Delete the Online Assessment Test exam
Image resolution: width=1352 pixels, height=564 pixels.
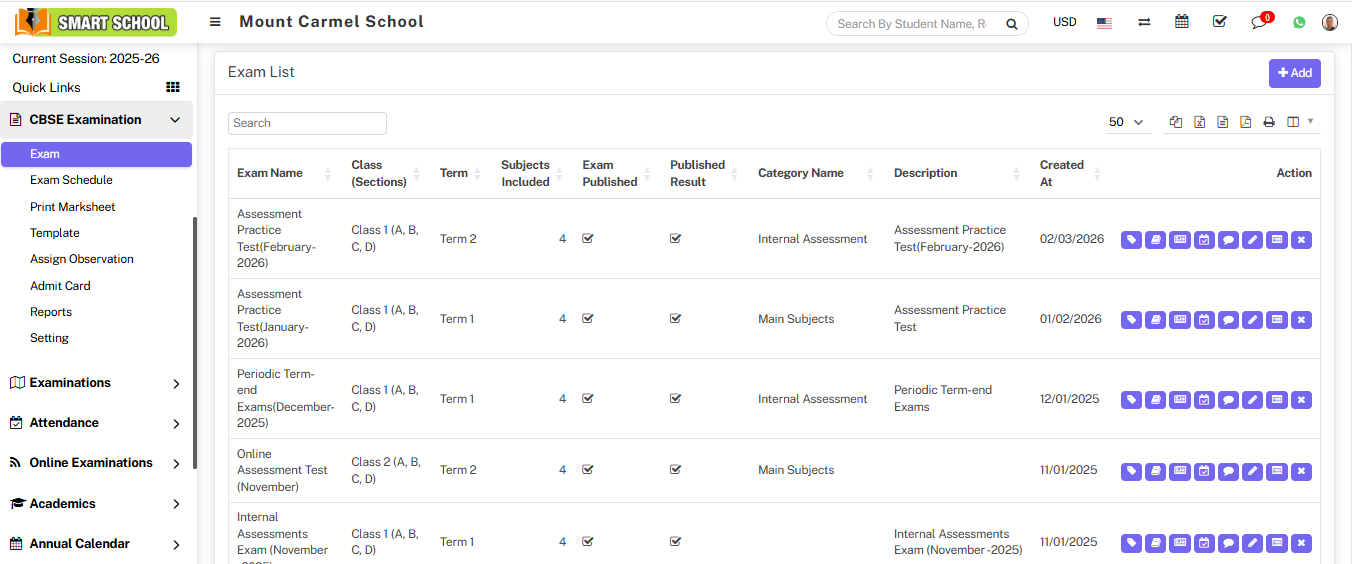point(1301,471)
